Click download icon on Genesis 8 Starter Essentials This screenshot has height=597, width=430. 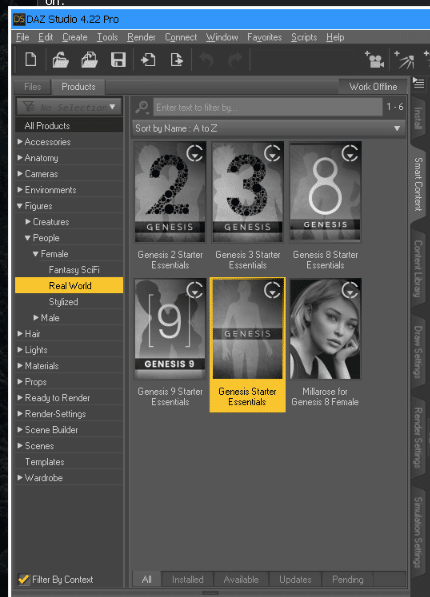[350, 153]
